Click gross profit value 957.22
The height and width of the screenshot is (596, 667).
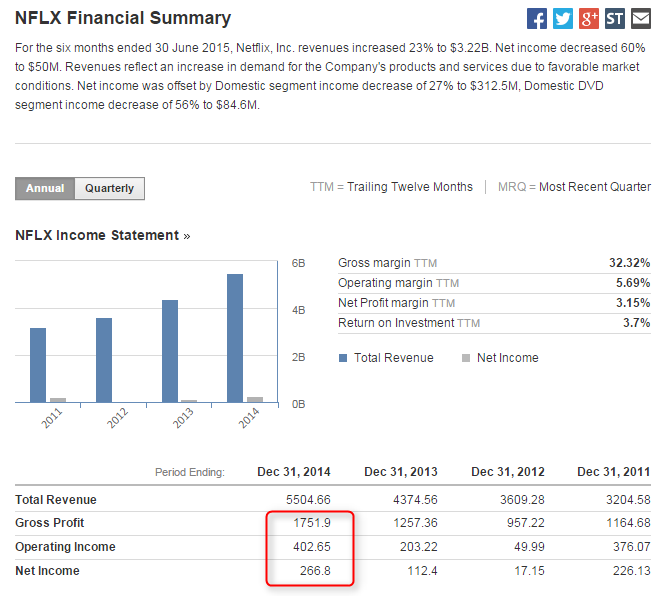click(526, 523)
